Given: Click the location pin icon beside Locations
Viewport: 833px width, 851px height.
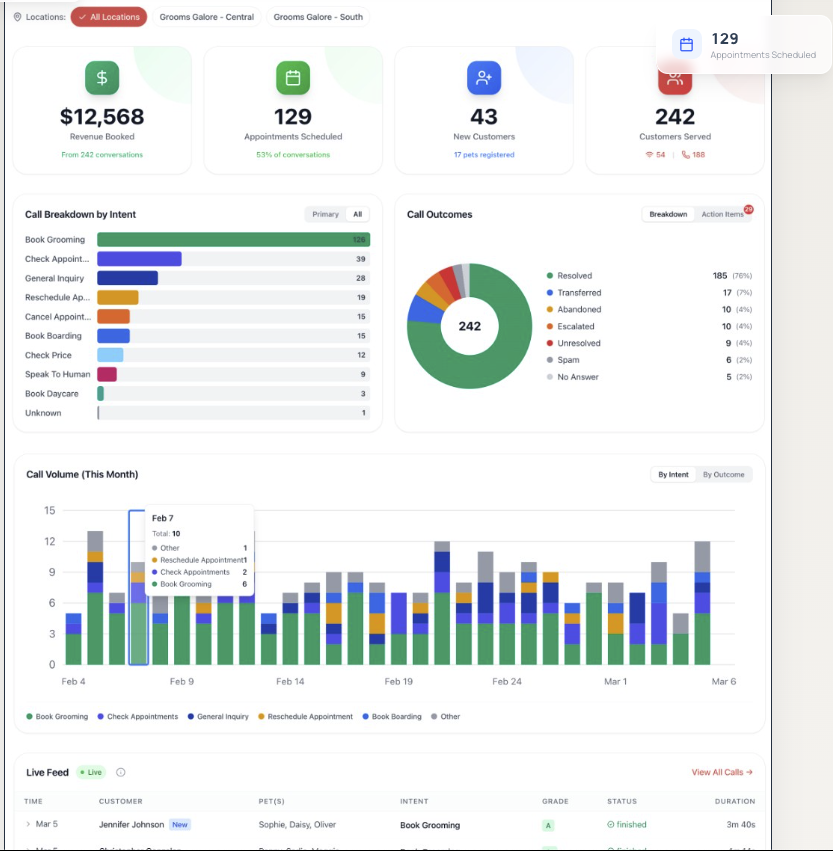Looking at the screenshot, I should (x=17, y=17).
